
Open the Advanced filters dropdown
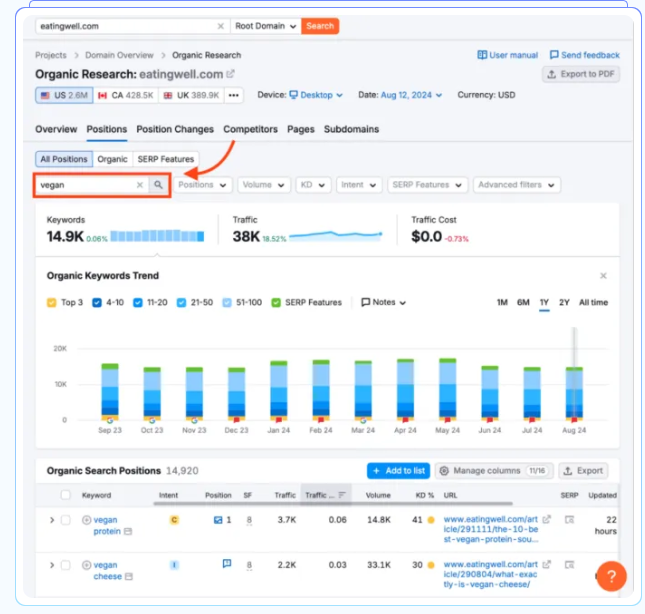[516, 185]
